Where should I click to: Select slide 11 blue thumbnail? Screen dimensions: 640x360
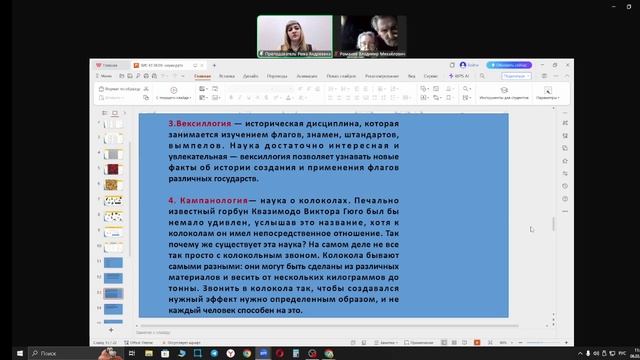pos(113,262)
